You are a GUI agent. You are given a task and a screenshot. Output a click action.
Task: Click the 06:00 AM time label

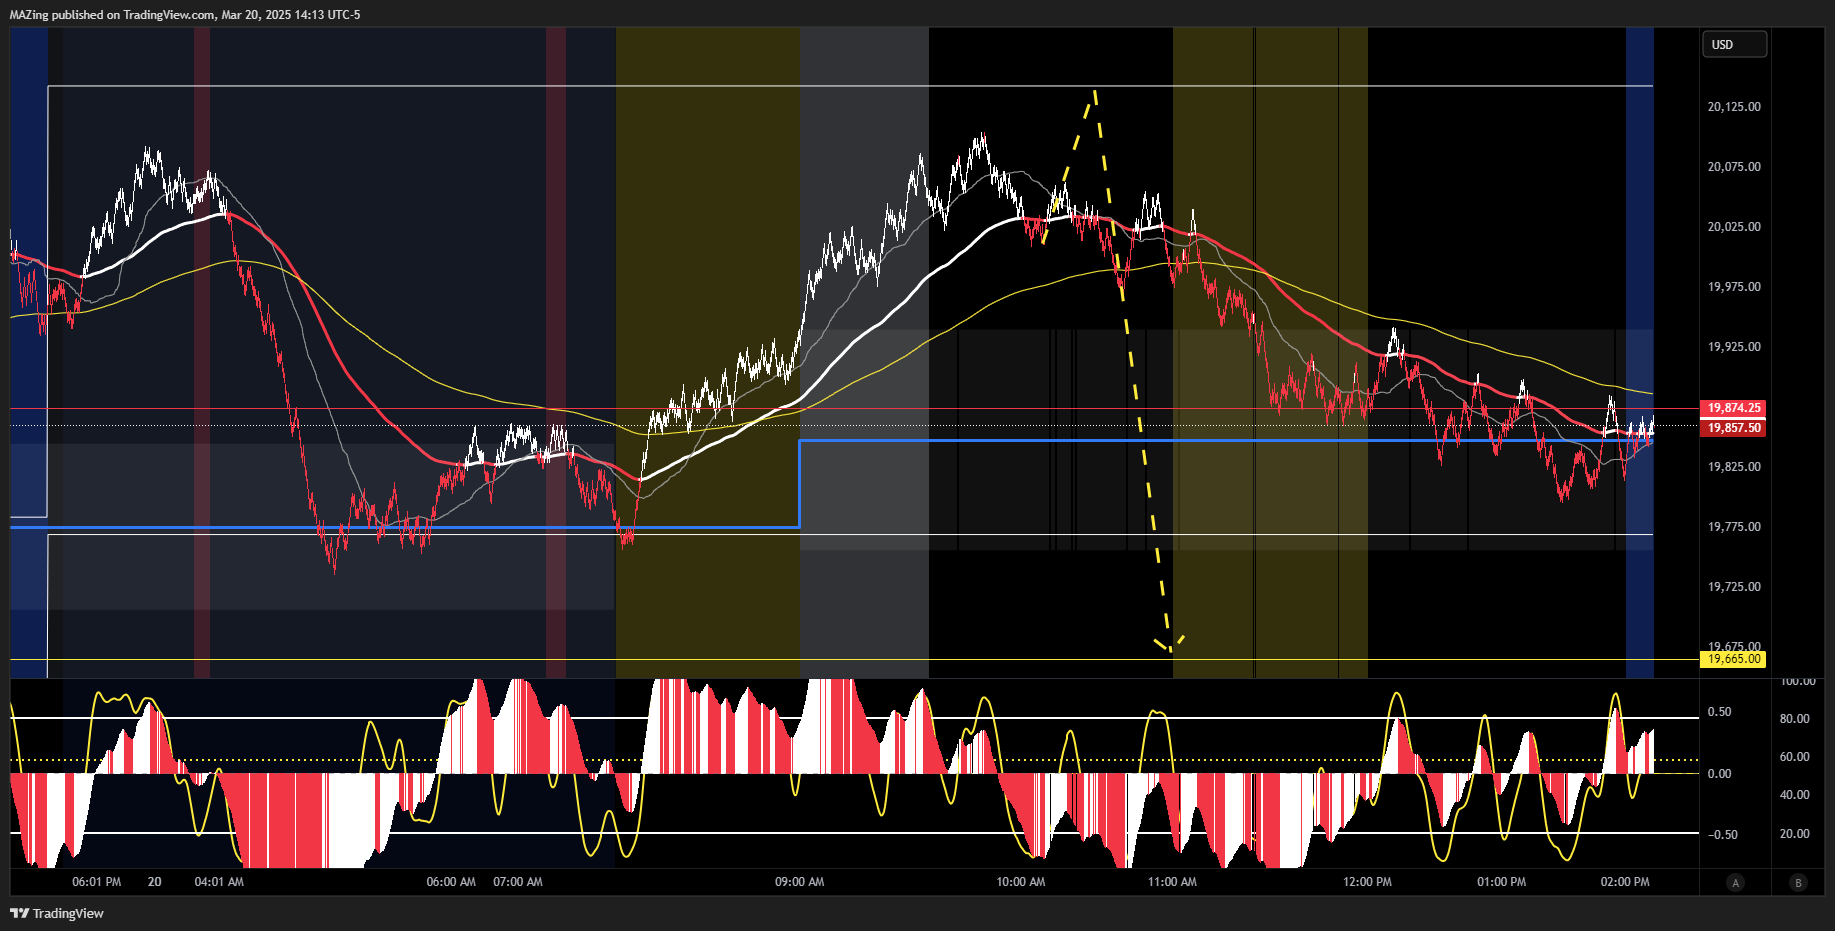tap(451, 882)
